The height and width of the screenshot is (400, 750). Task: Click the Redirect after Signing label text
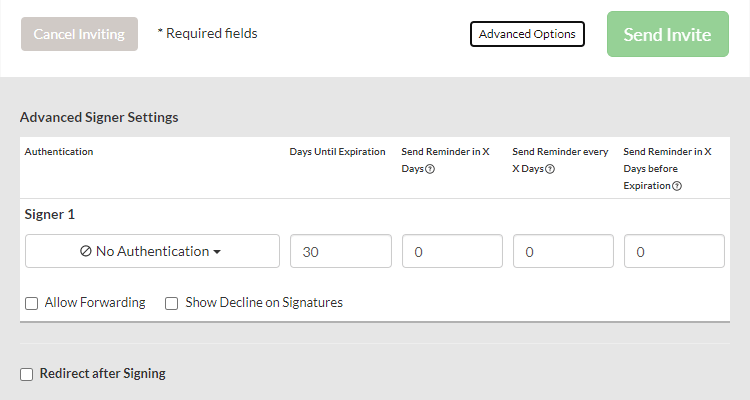coord(103,374)
